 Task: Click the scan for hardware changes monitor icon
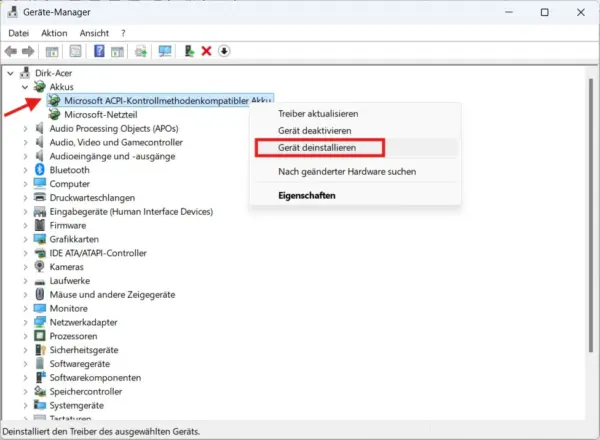point(165,51)
